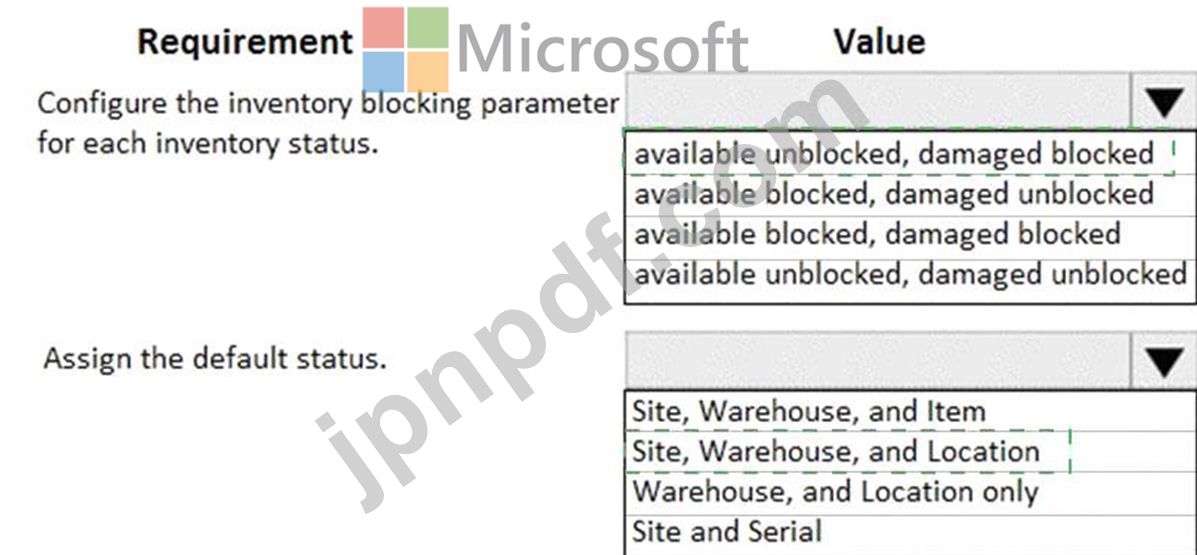Click the Microsoft four-square logo
The height and width of the screenshot is (555, 1197).
tap(405, 50)
